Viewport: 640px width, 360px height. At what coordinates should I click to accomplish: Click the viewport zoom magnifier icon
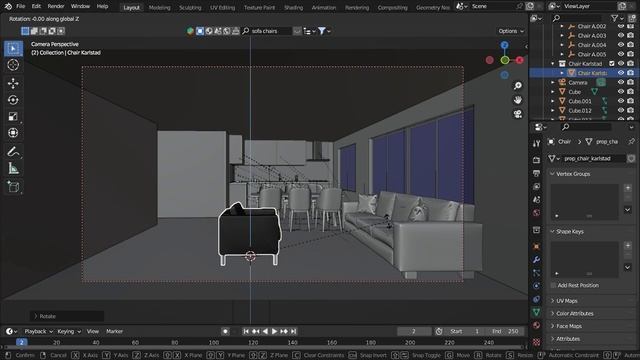[518, 86]
